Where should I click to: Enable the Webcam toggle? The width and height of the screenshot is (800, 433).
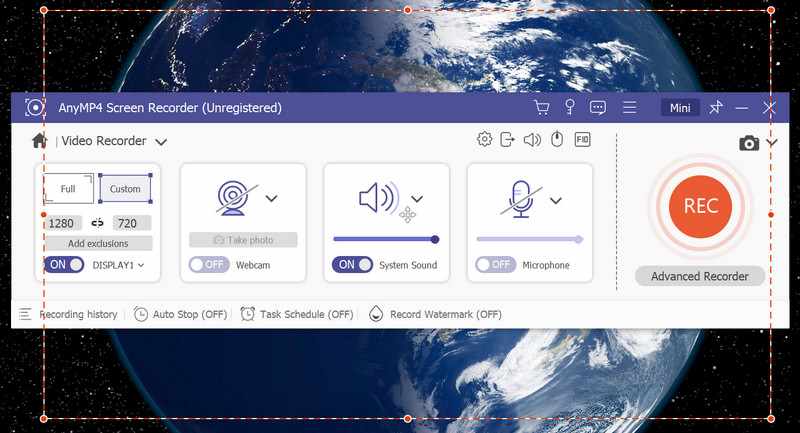pos(209,265)
